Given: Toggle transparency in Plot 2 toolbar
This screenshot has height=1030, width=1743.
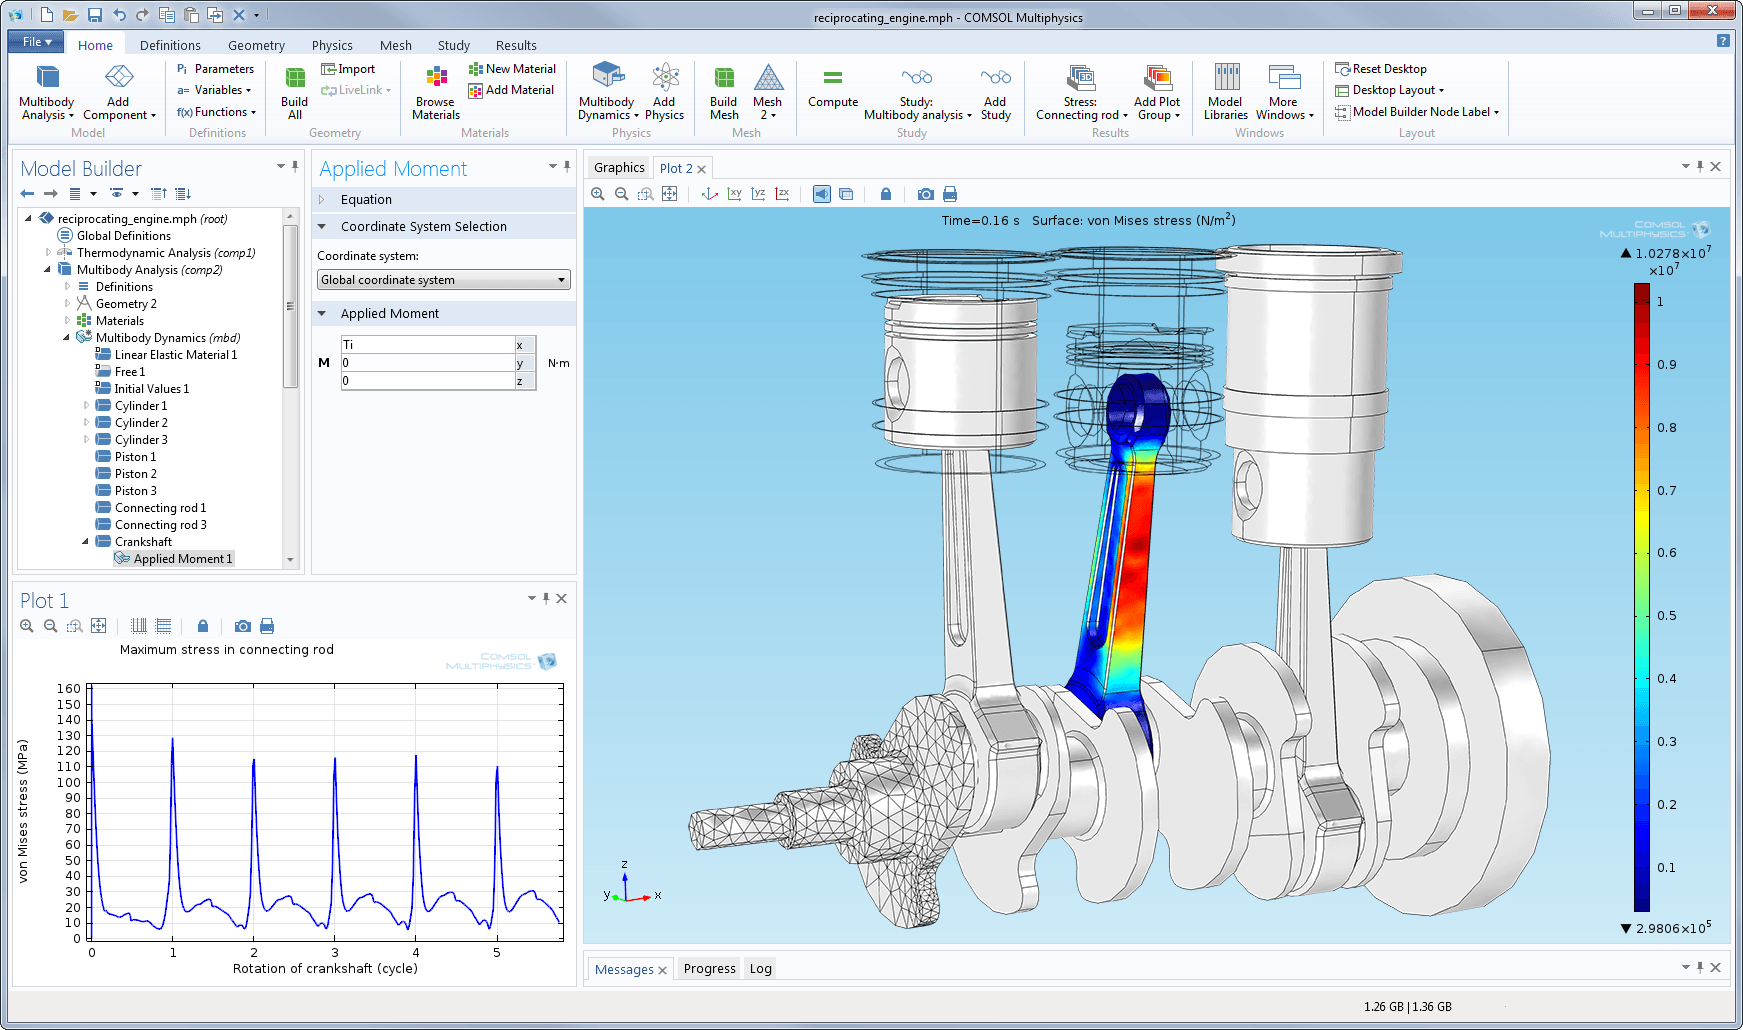Looking at the screenshot, I should (846, 194).
